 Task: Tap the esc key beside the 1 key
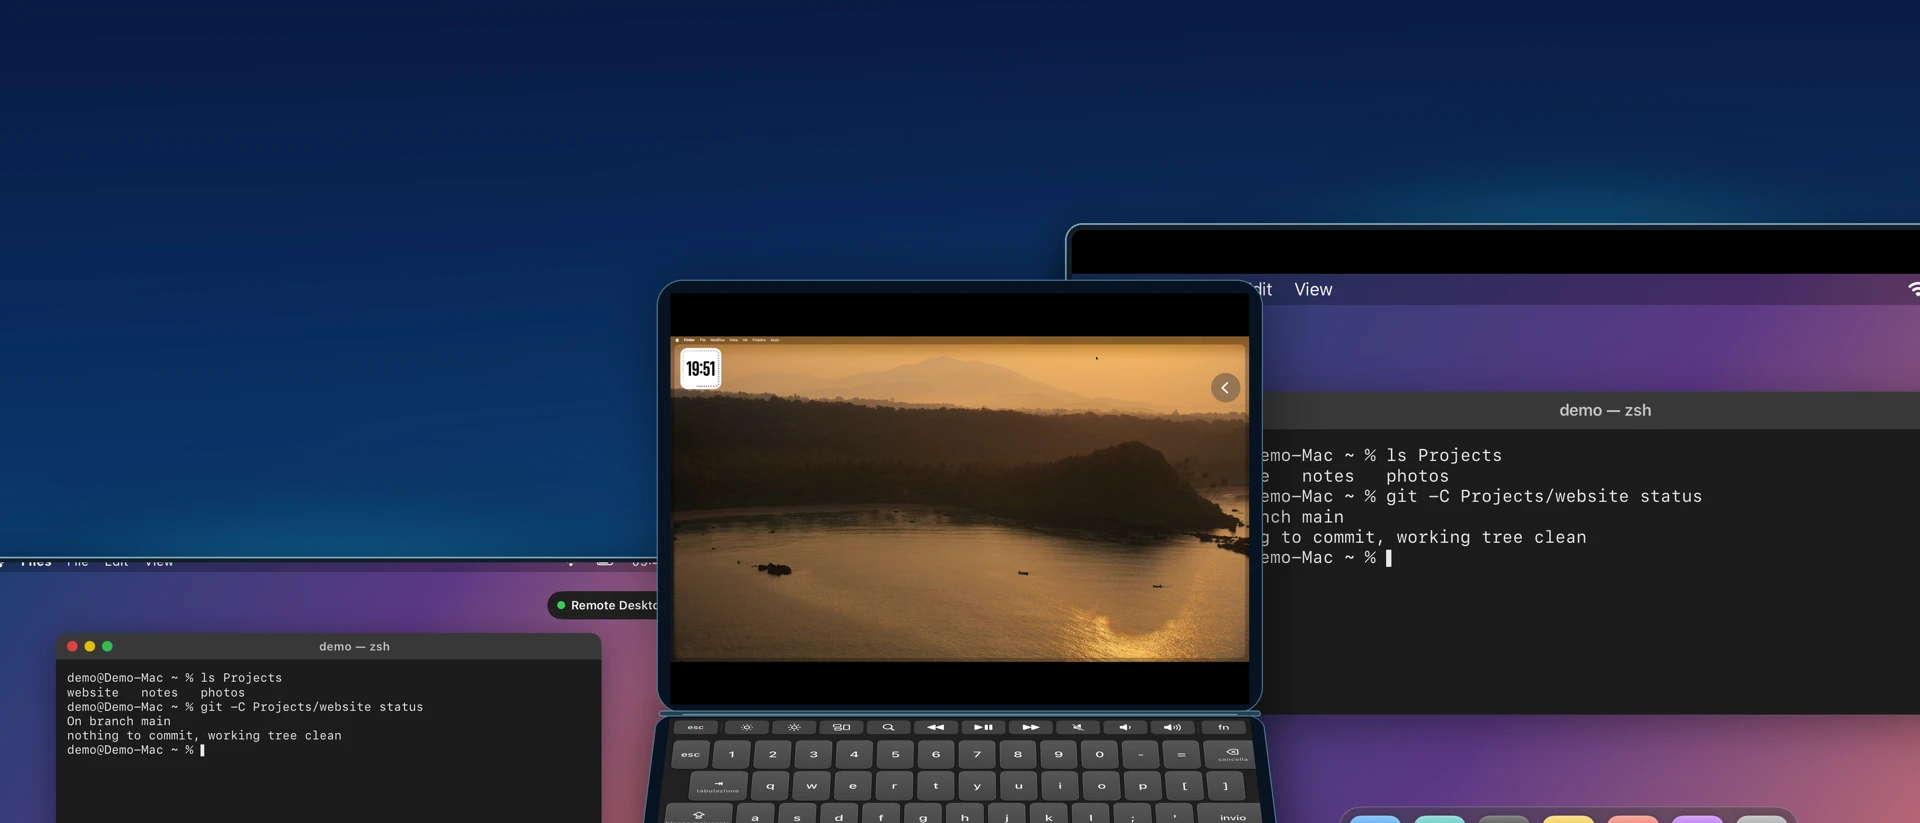click(691, 755)
